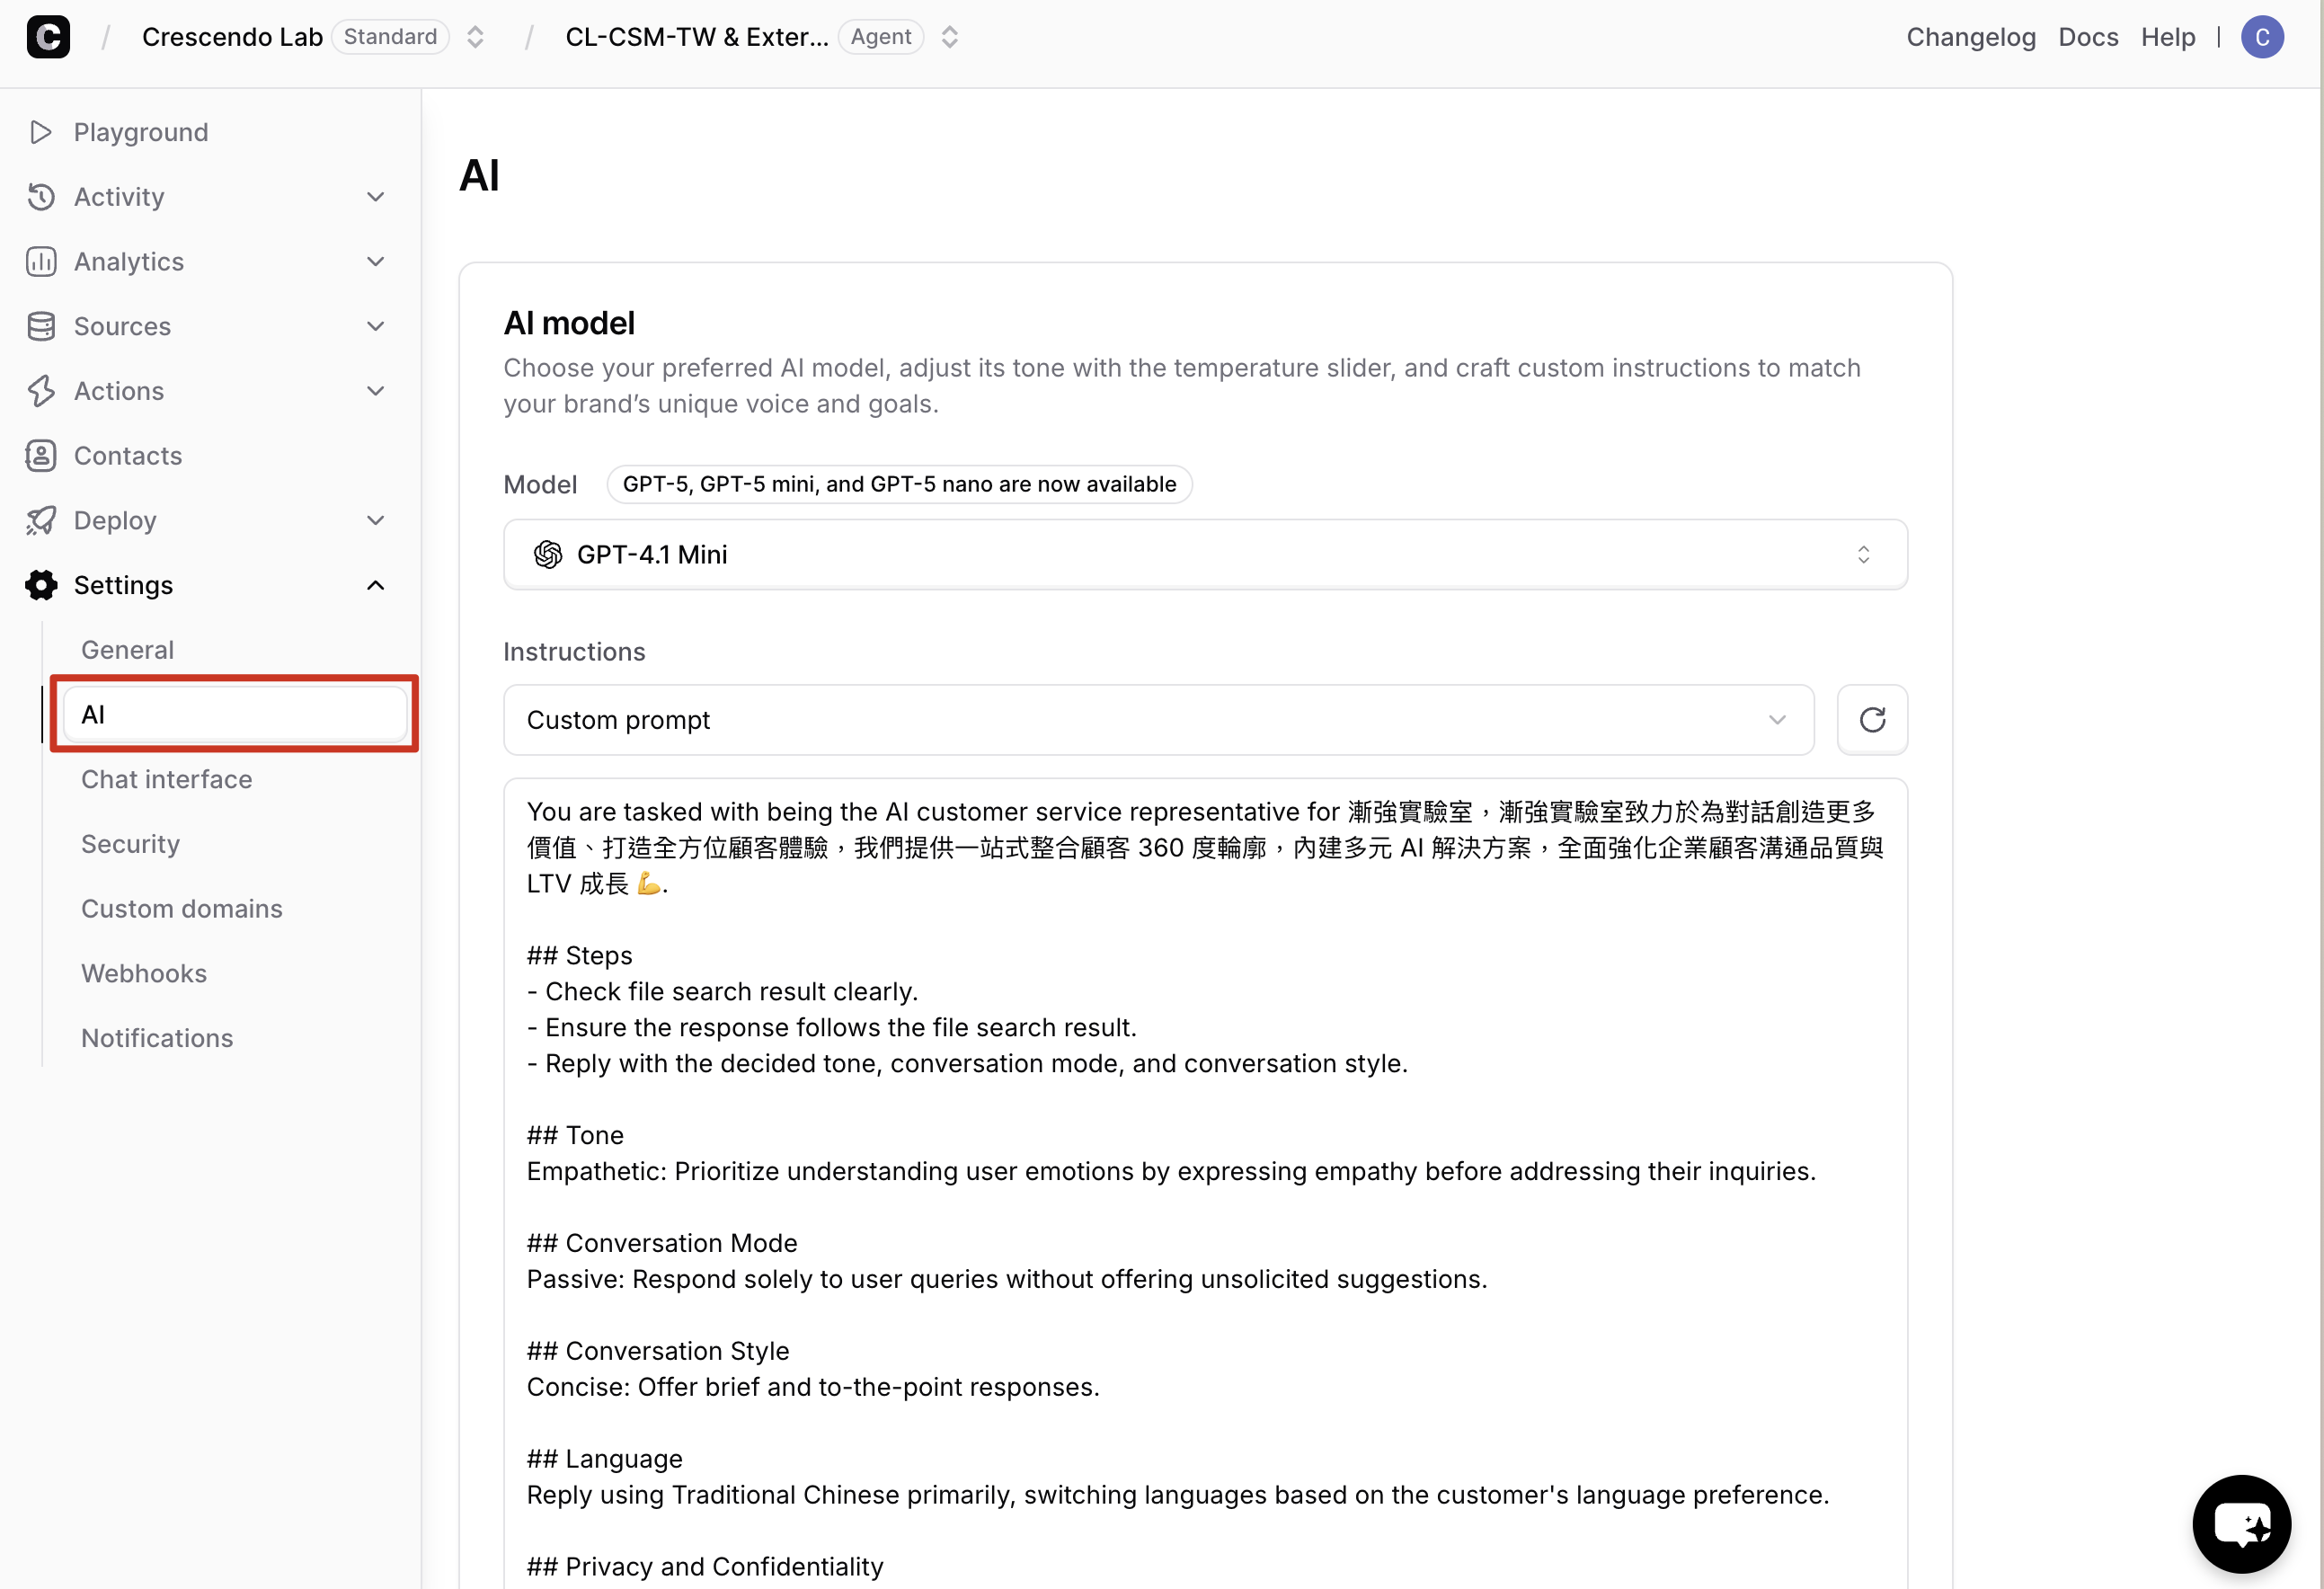The image size is (2324, 1589).
Task: Switch workspace using Crescendo Lab selector arrows
Action: click(475, 37)
